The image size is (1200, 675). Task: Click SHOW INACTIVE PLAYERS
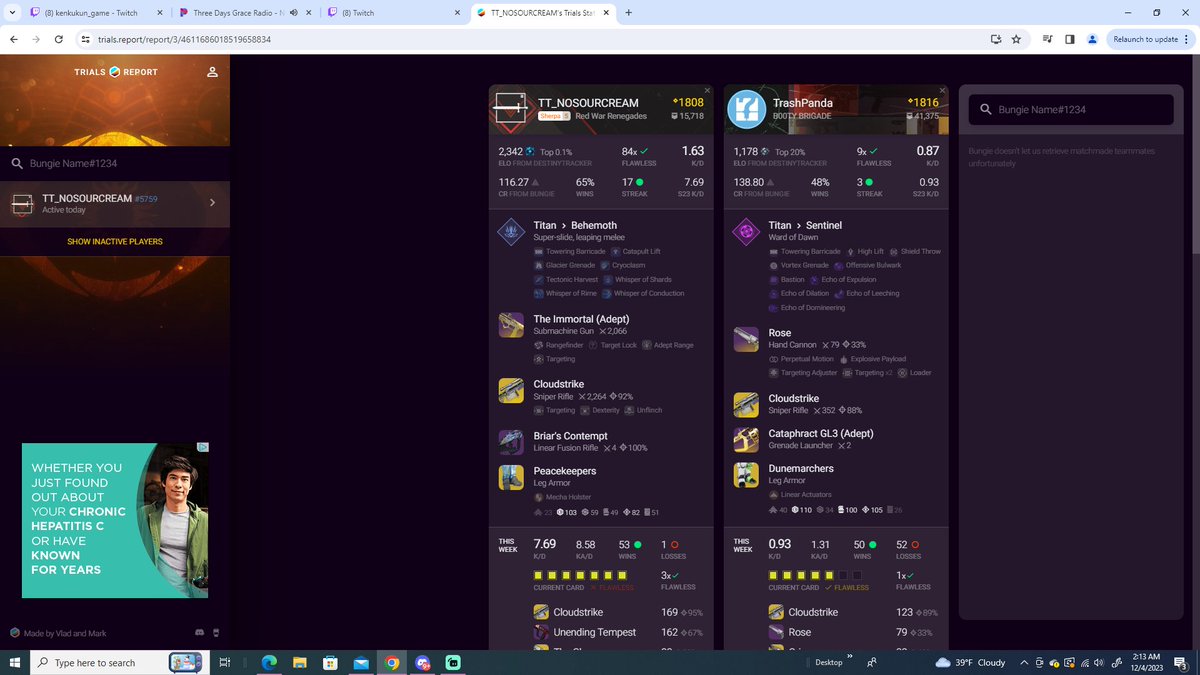tap(115, 241)
